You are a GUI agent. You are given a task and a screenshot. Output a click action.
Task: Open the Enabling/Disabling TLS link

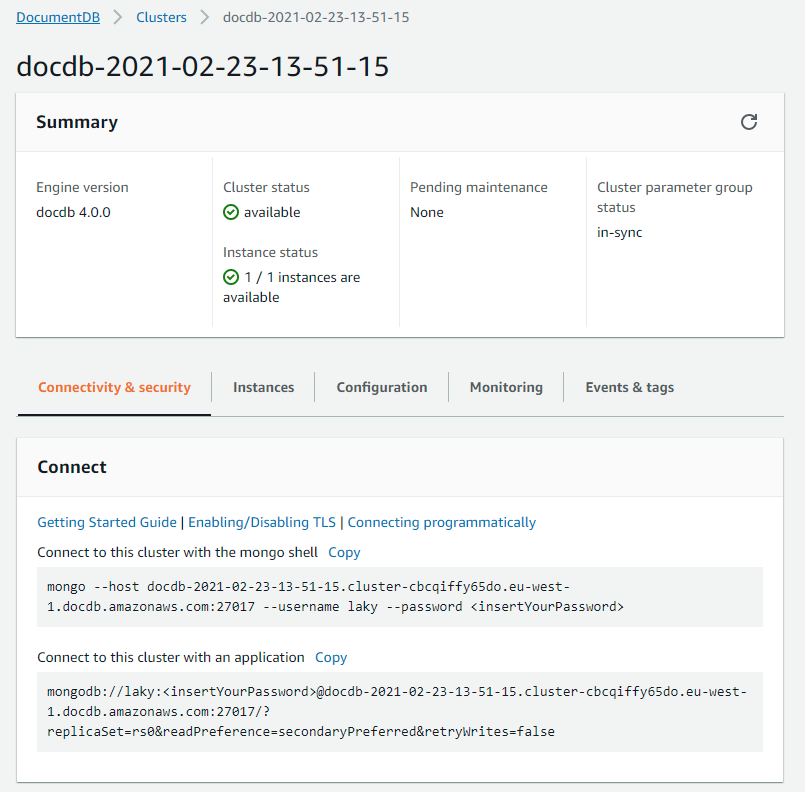click(x=262, y=522)
